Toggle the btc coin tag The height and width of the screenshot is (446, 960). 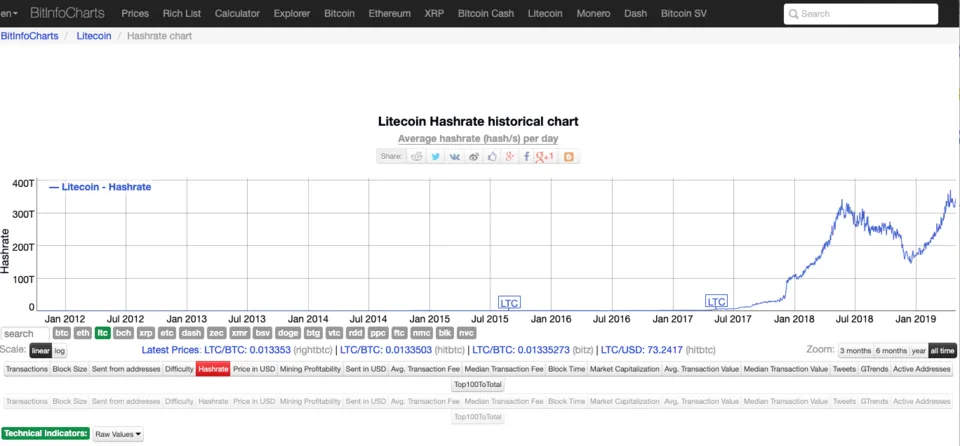pyautogui.click(x=62, y=333)
